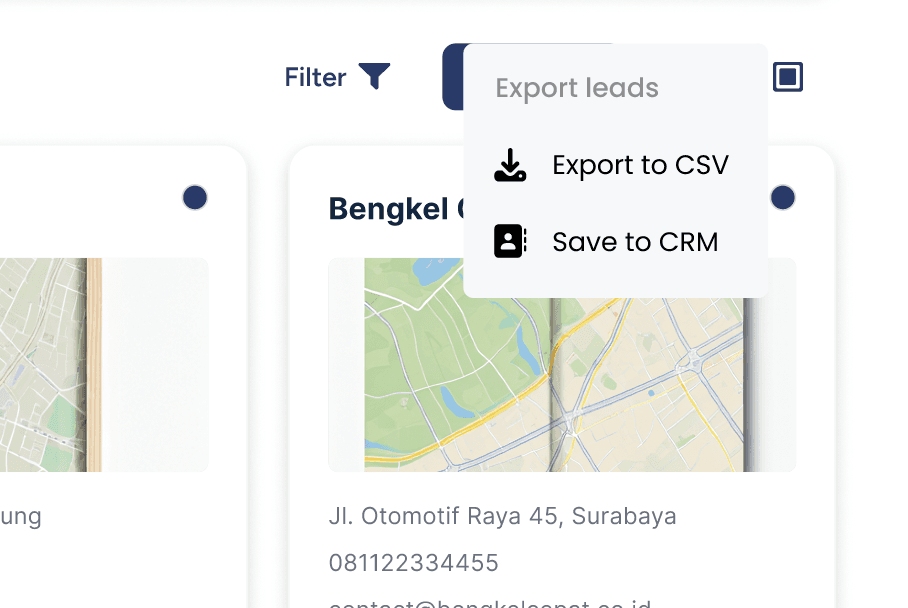Click the Filter funnel icon

[374, 76]
